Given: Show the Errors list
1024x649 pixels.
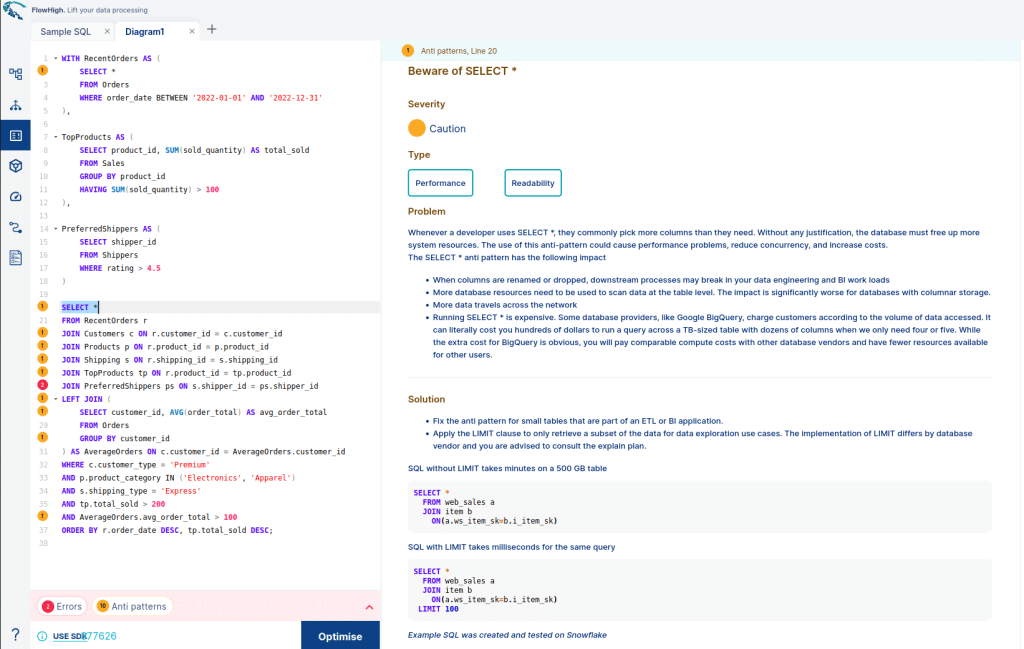Looking at the screenshot, I should (62, 607).
